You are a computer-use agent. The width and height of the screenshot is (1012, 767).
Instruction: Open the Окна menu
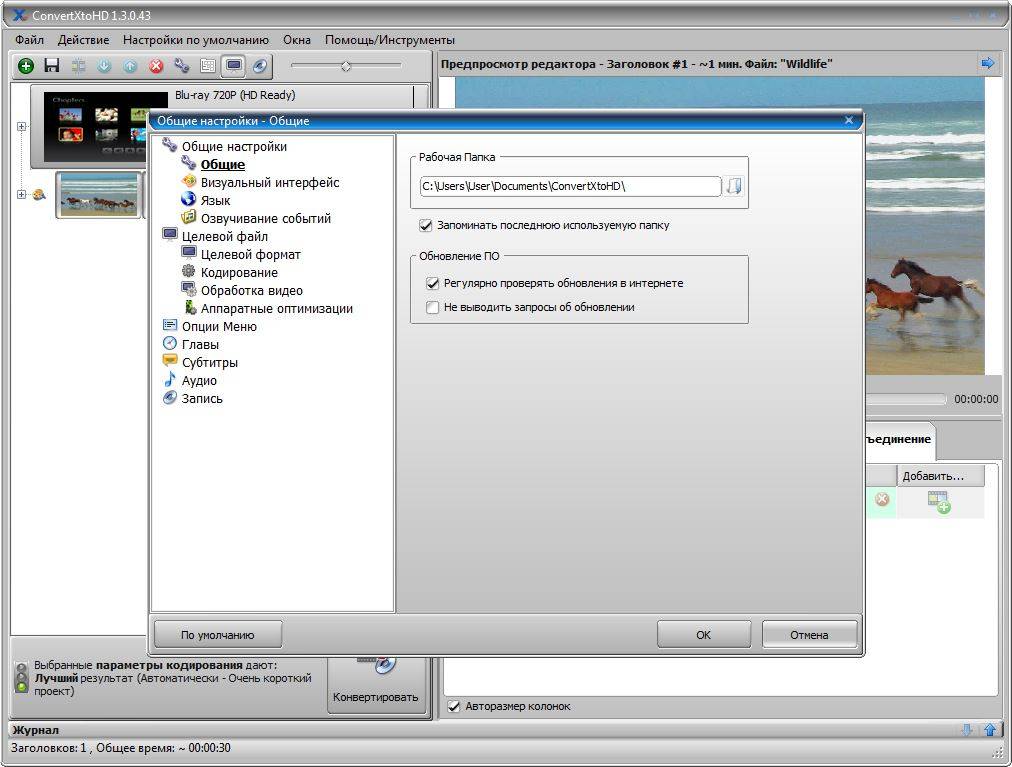click(297, 40)
